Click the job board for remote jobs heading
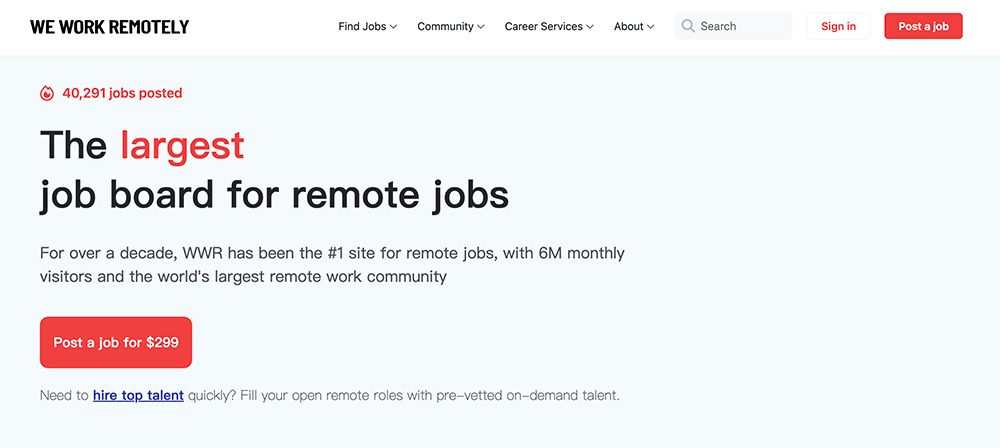This screenshot has width=1000, height=448. [x=274, y=195]
